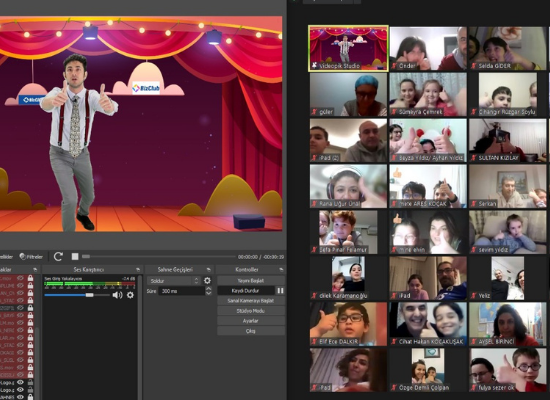The width and height of the screenshot is (550, 400).
Task: Adjust the audio mixer volume slider
Action: pos(77,295)
